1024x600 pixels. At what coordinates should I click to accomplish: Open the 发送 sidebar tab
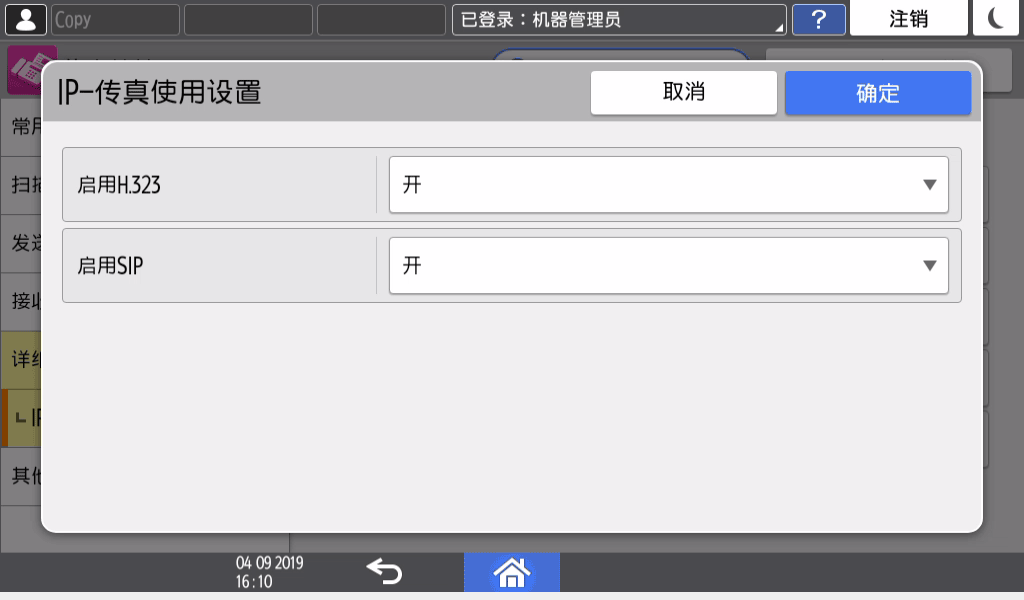[x=22, y=243]
